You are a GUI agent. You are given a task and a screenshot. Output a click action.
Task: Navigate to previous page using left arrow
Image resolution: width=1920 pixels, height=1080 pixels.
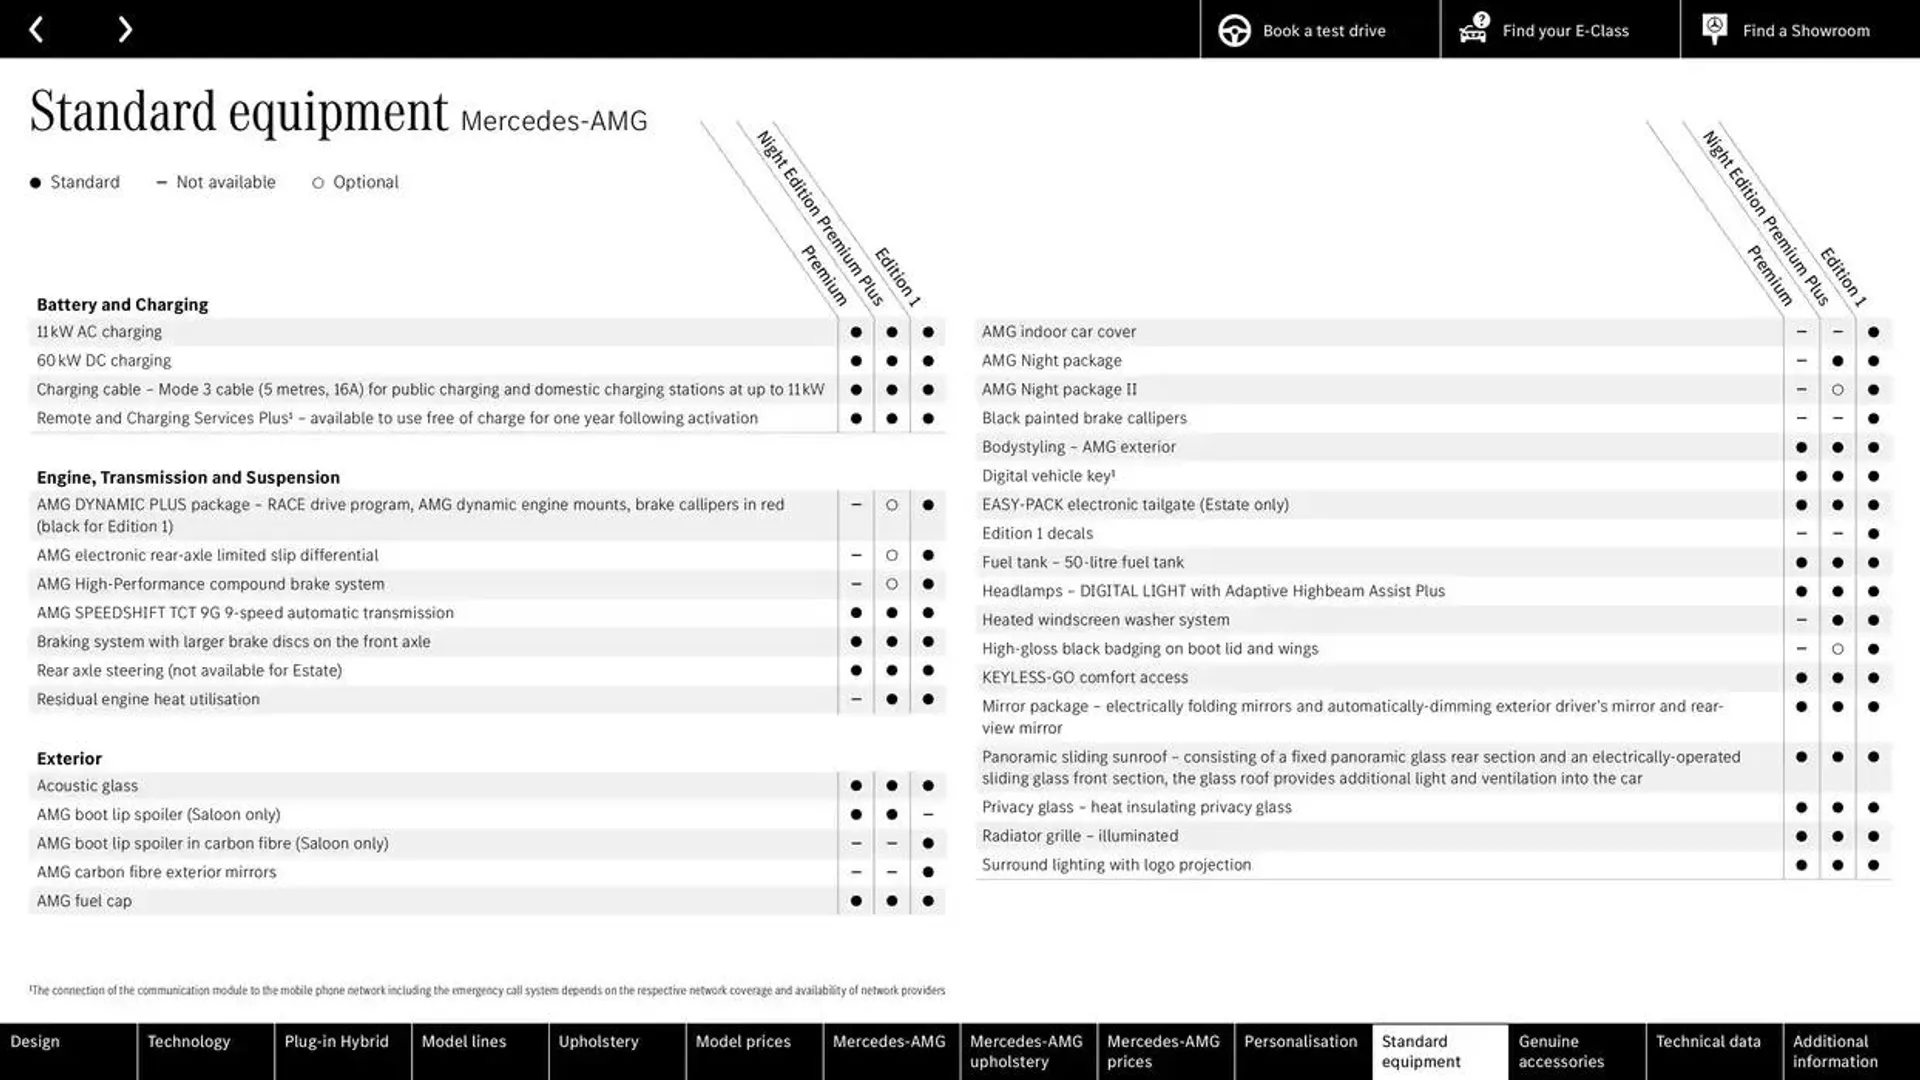(36, 29)
